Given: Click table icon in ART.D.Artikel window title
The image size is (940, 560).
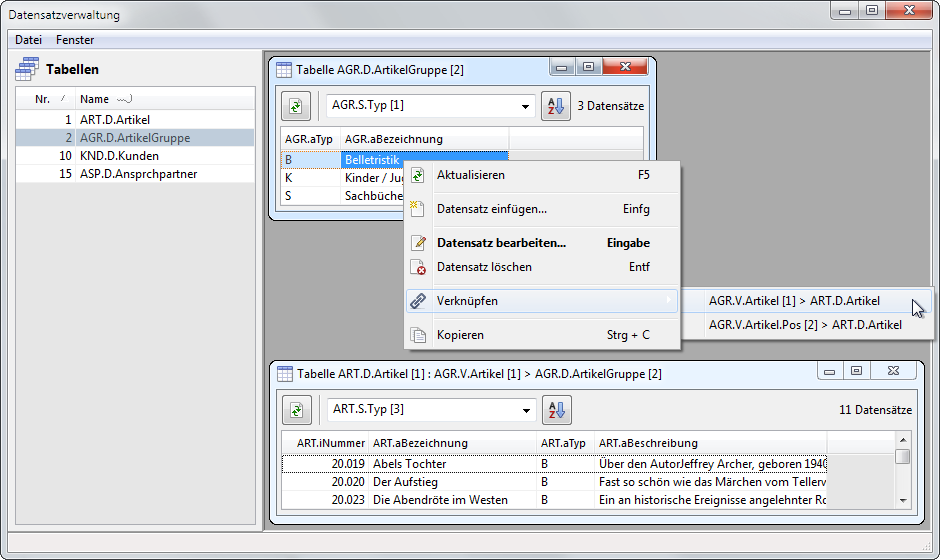Looking at the screenshot, I should click(284, 373).
